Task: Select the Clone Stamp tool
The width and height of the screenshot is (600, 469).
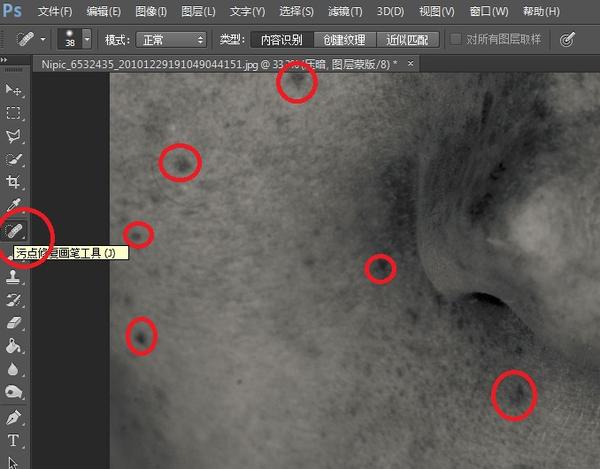Action: click(x=13, y=277)
